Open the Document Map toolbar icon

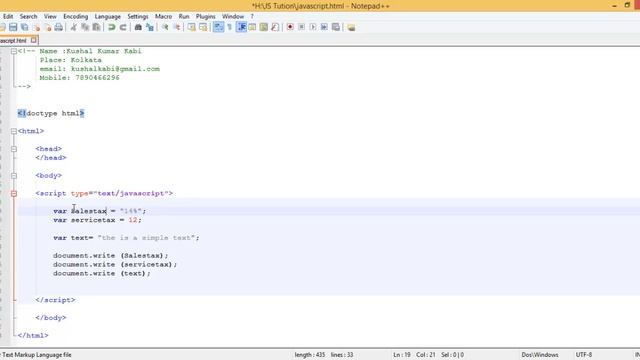point(264,27)
